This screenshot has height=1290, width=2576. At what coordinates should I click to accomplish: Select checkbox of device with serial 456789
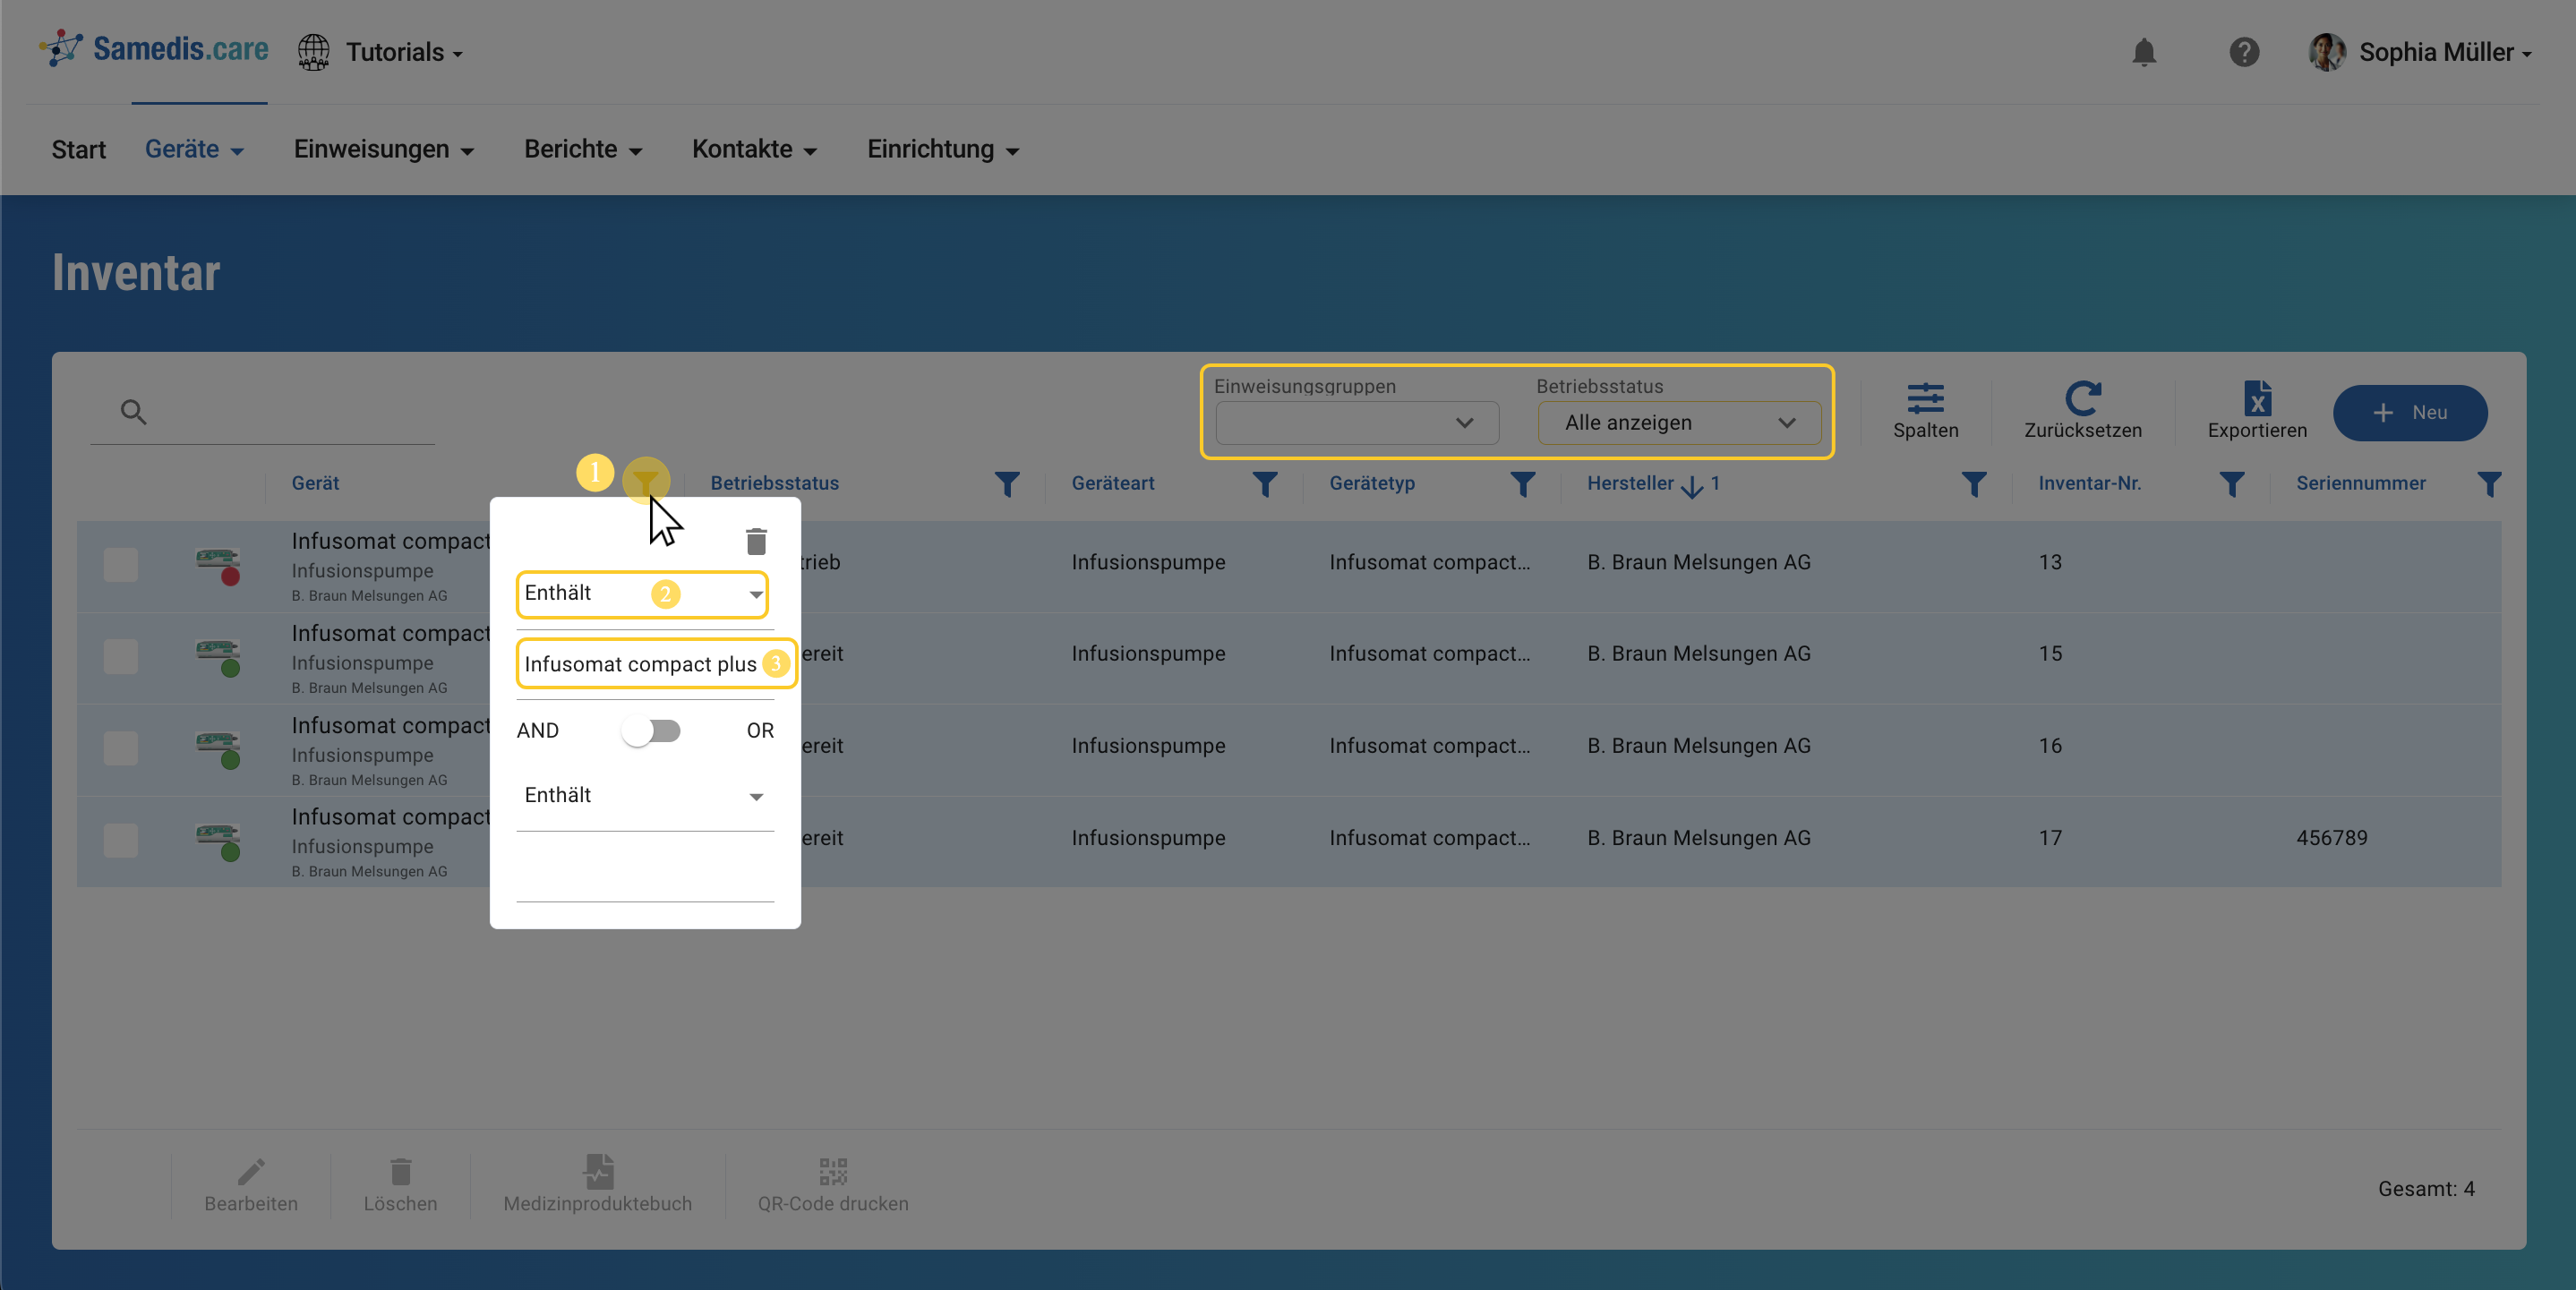click(121, 840)
